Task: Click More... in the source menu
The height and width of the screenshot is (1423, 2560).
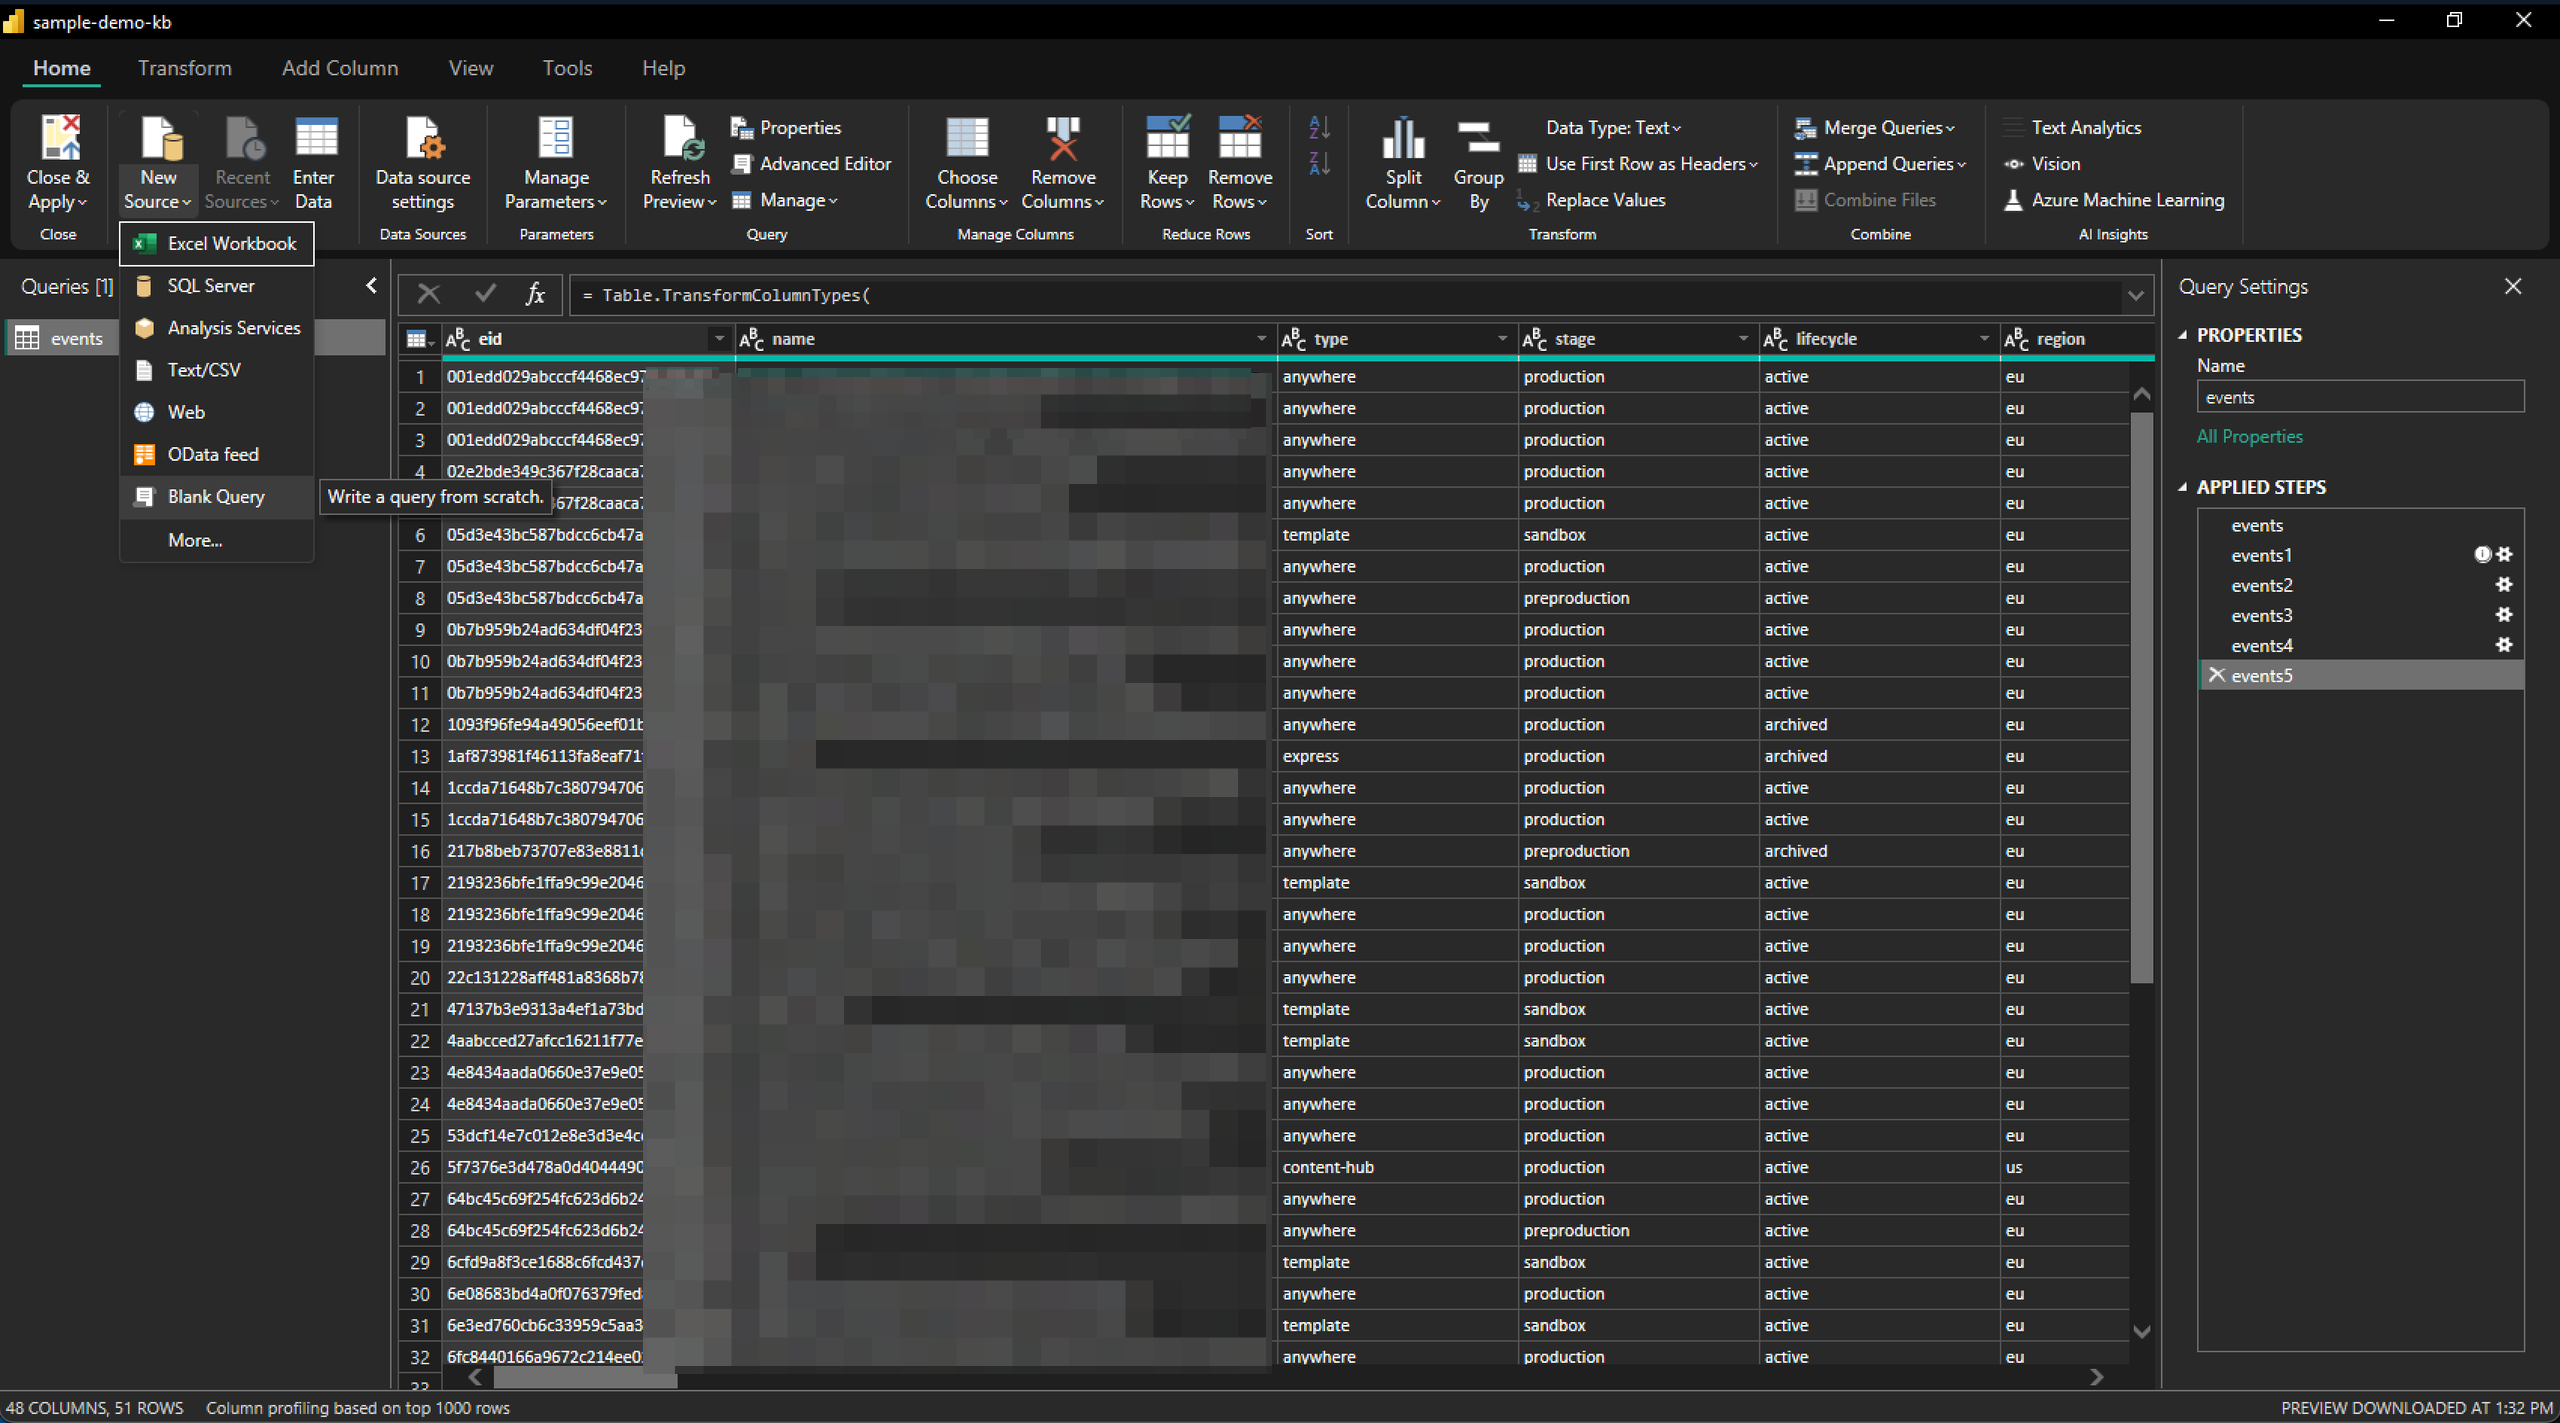Action: [216, 540]
